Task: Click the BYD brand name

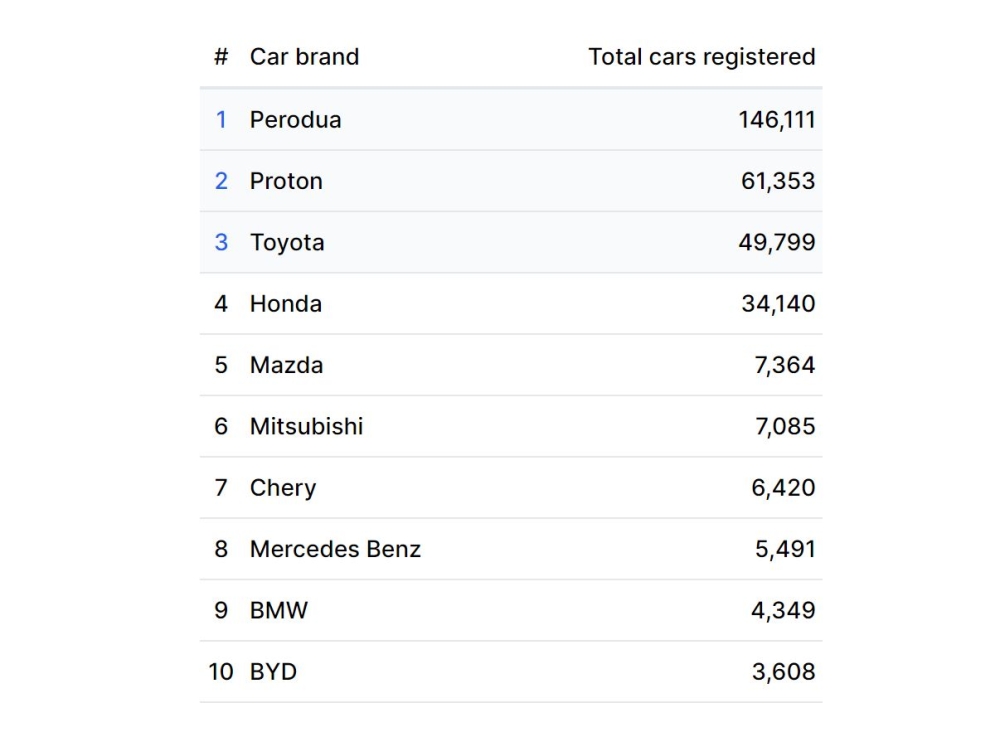Action: (273, 672)
